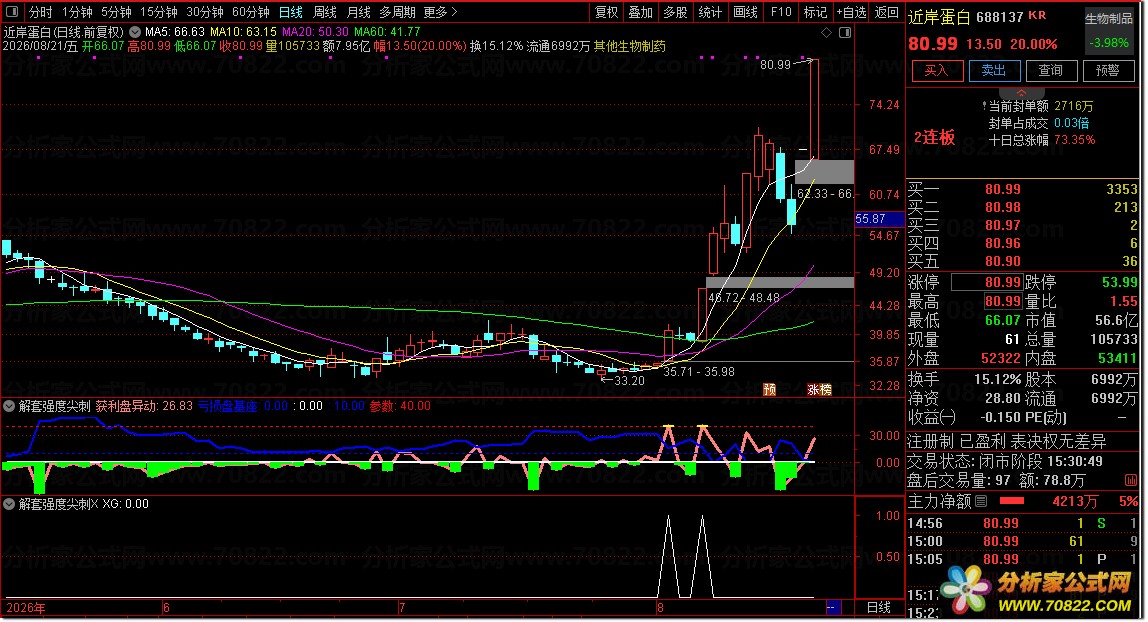
Task: Click the red 主力净额 inflow bar
Action: (x=1012, y=501)
